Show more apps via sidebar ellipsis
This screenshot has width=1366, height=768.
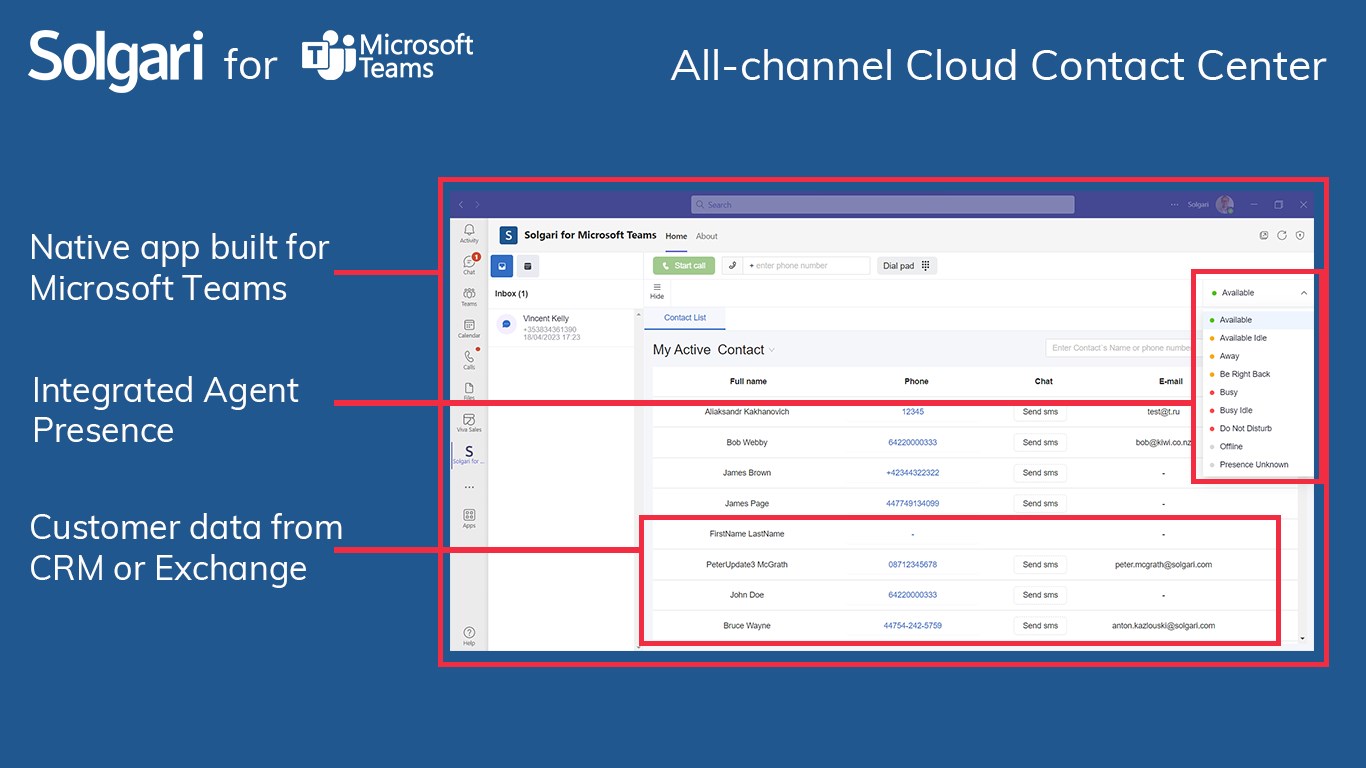click(469, 488)
